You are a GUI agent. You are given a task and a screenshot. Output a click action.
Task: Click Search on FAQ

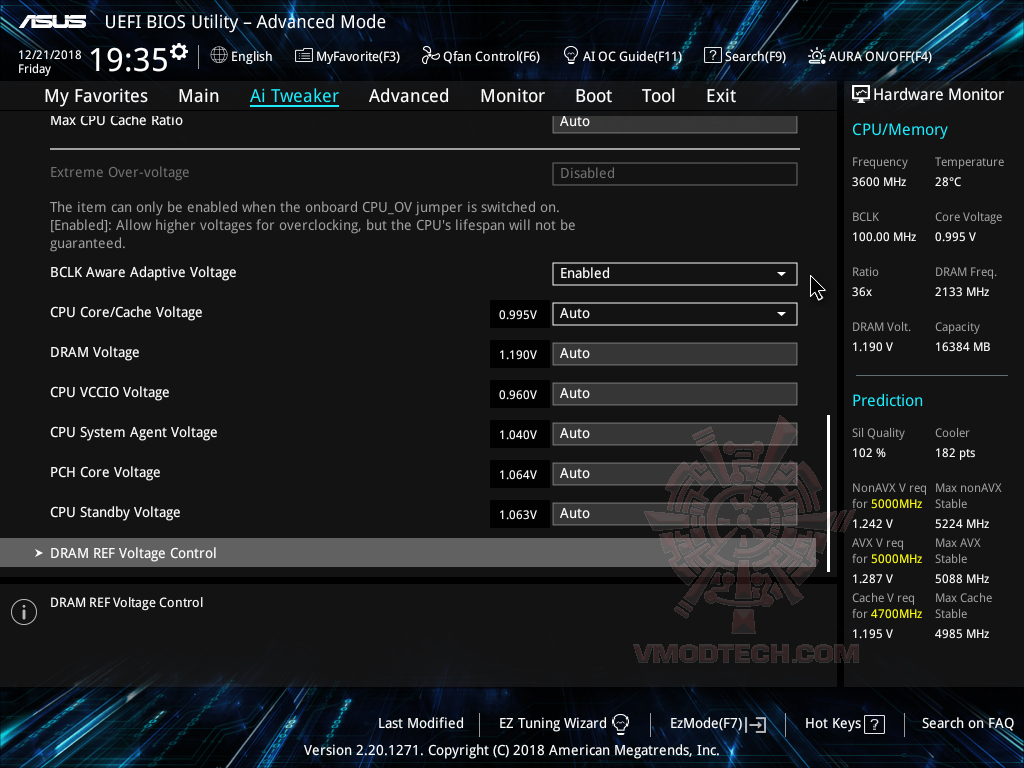[x=967, y=723]
